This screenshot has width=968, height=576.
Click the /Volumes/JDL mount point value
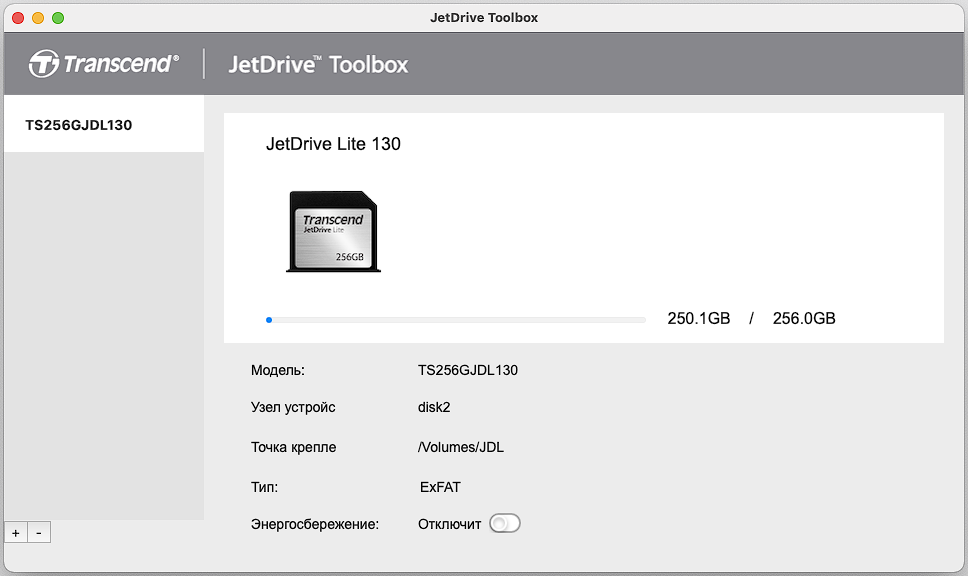(x=461, y=447)
